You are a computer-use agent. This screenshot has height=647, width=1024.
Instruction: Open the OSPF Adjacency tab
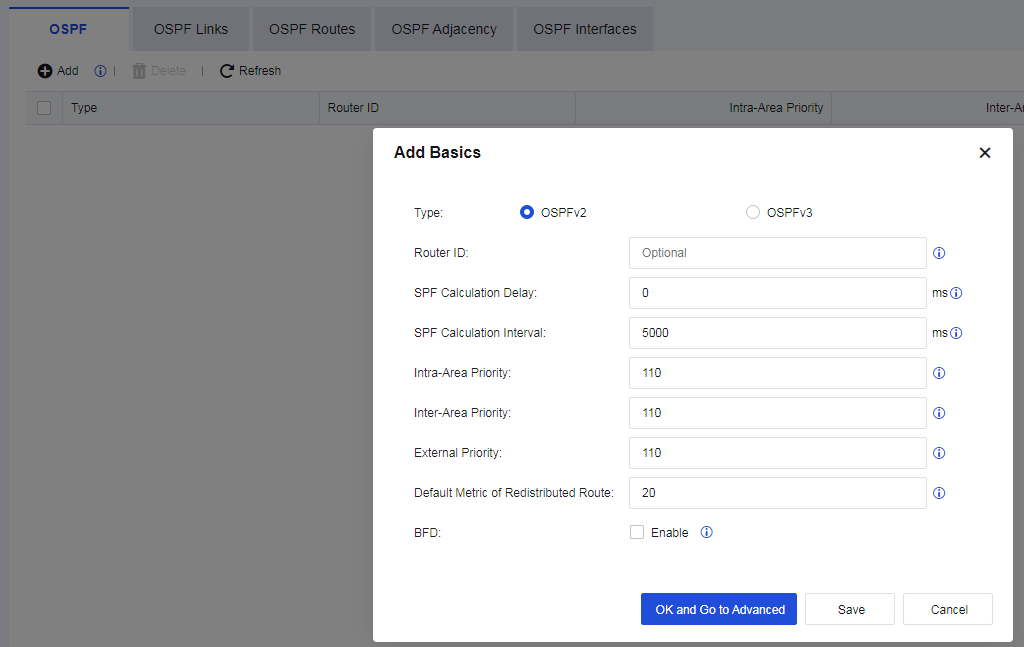click(444, 29)
